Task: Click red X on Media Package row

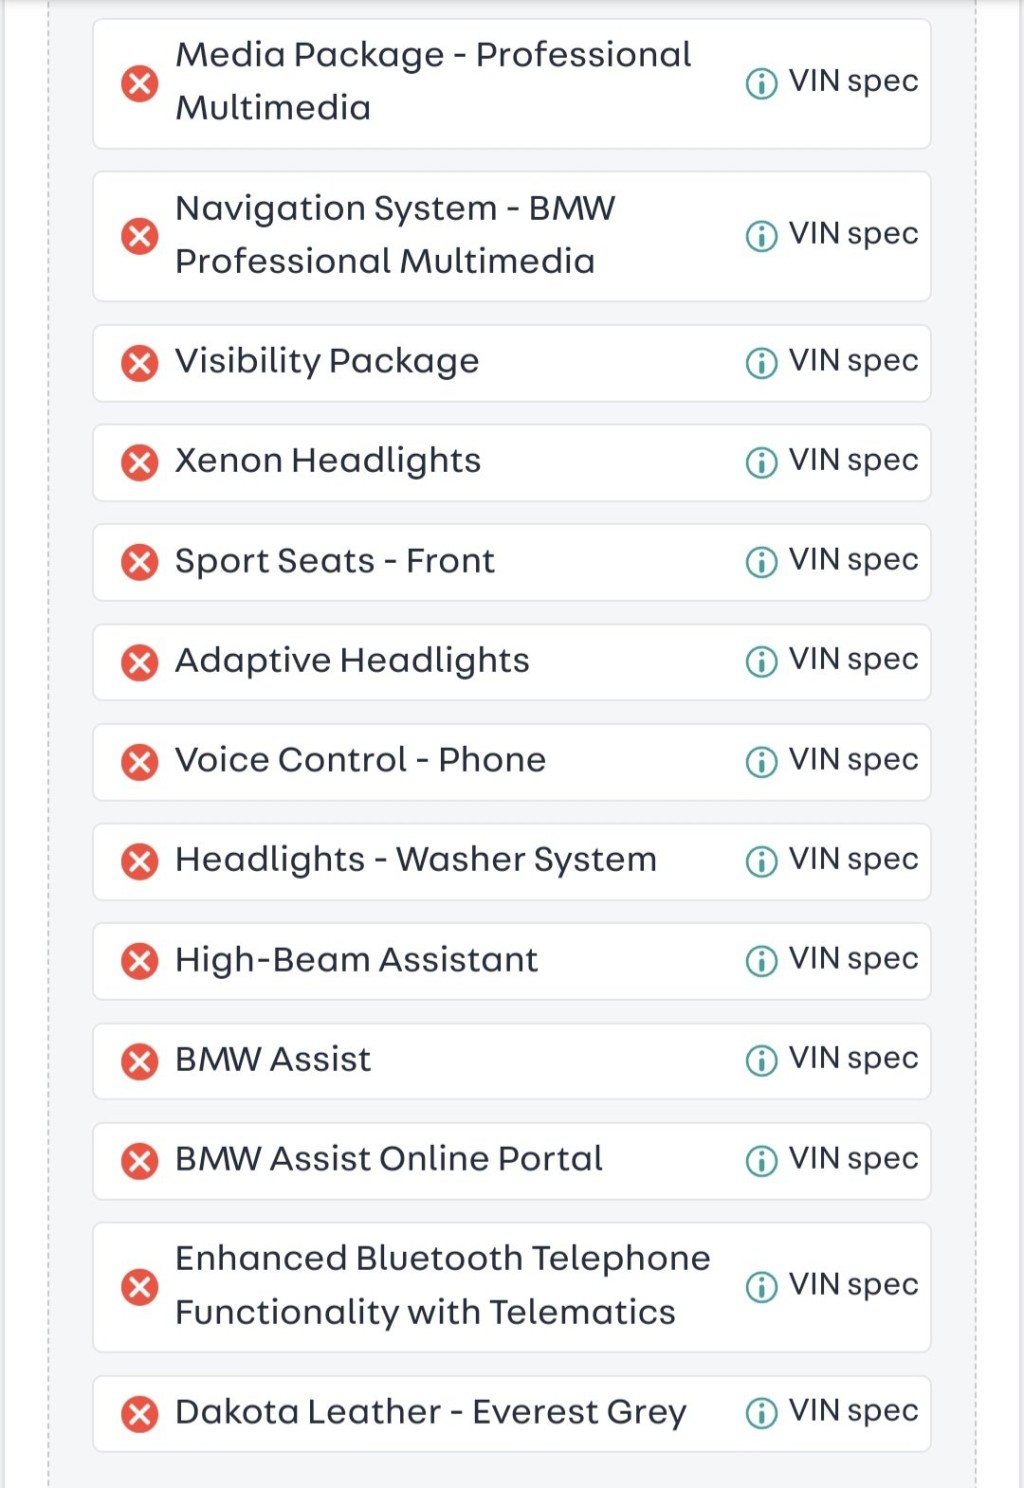Action: [x=140, y=83]
